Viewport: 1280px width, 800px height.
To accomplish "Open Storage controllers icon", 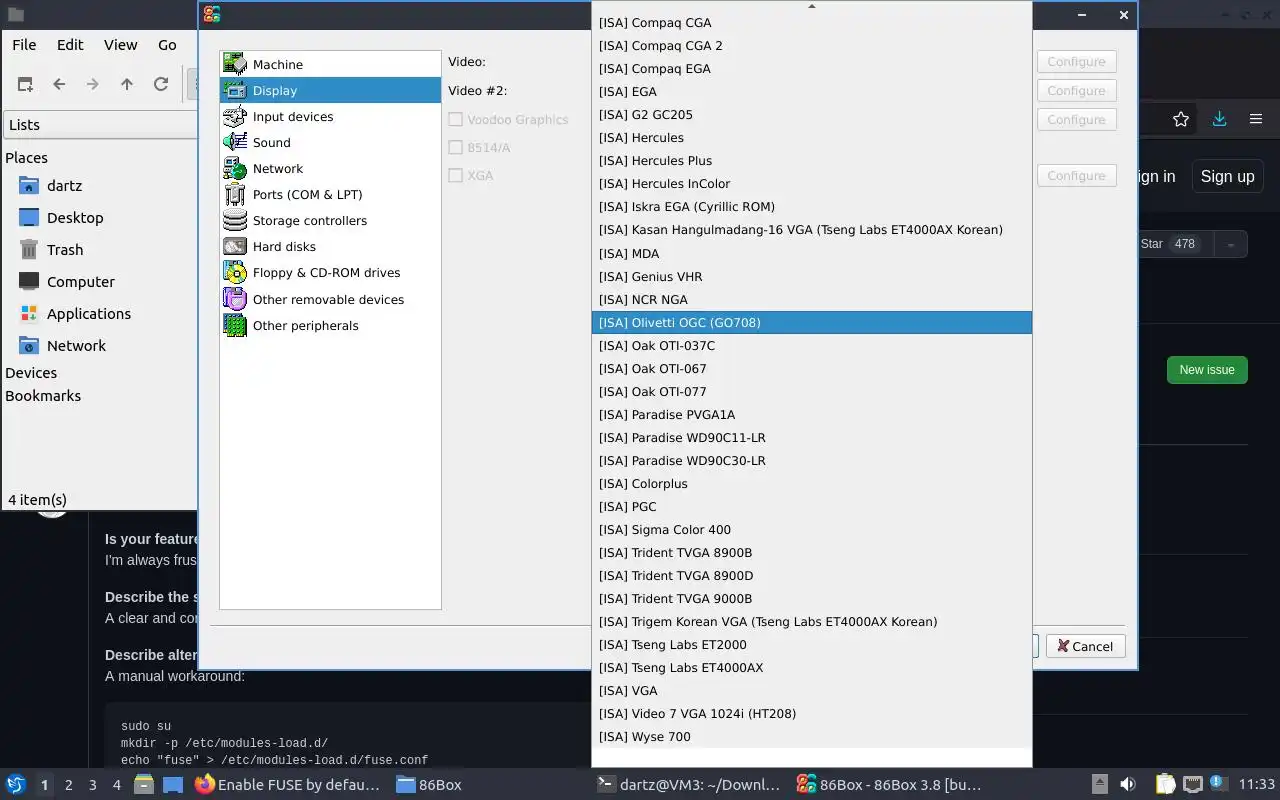I will 235,220.
